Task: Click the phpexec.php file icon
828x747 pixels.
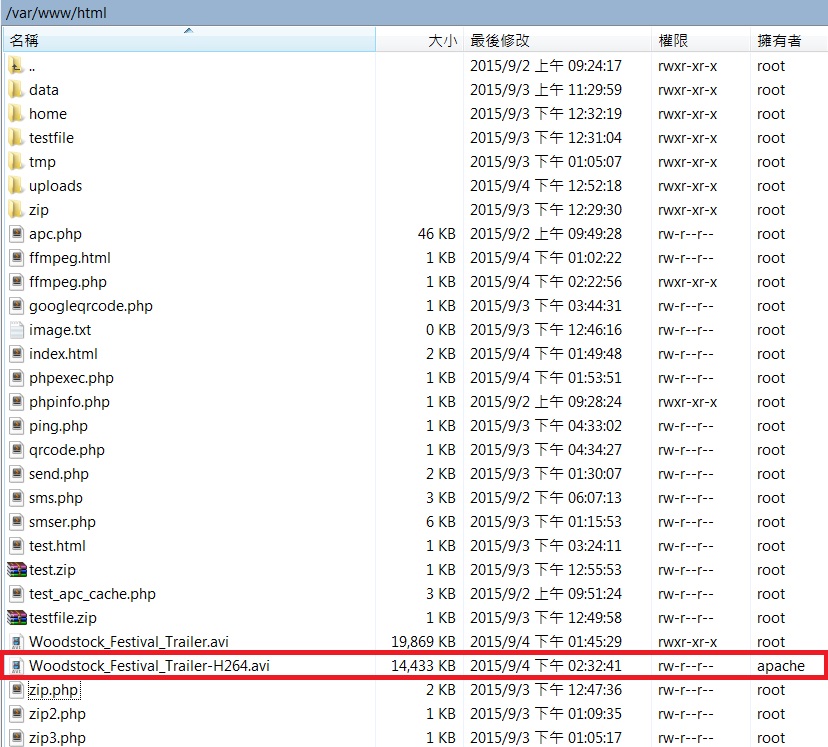Action: 17,378
